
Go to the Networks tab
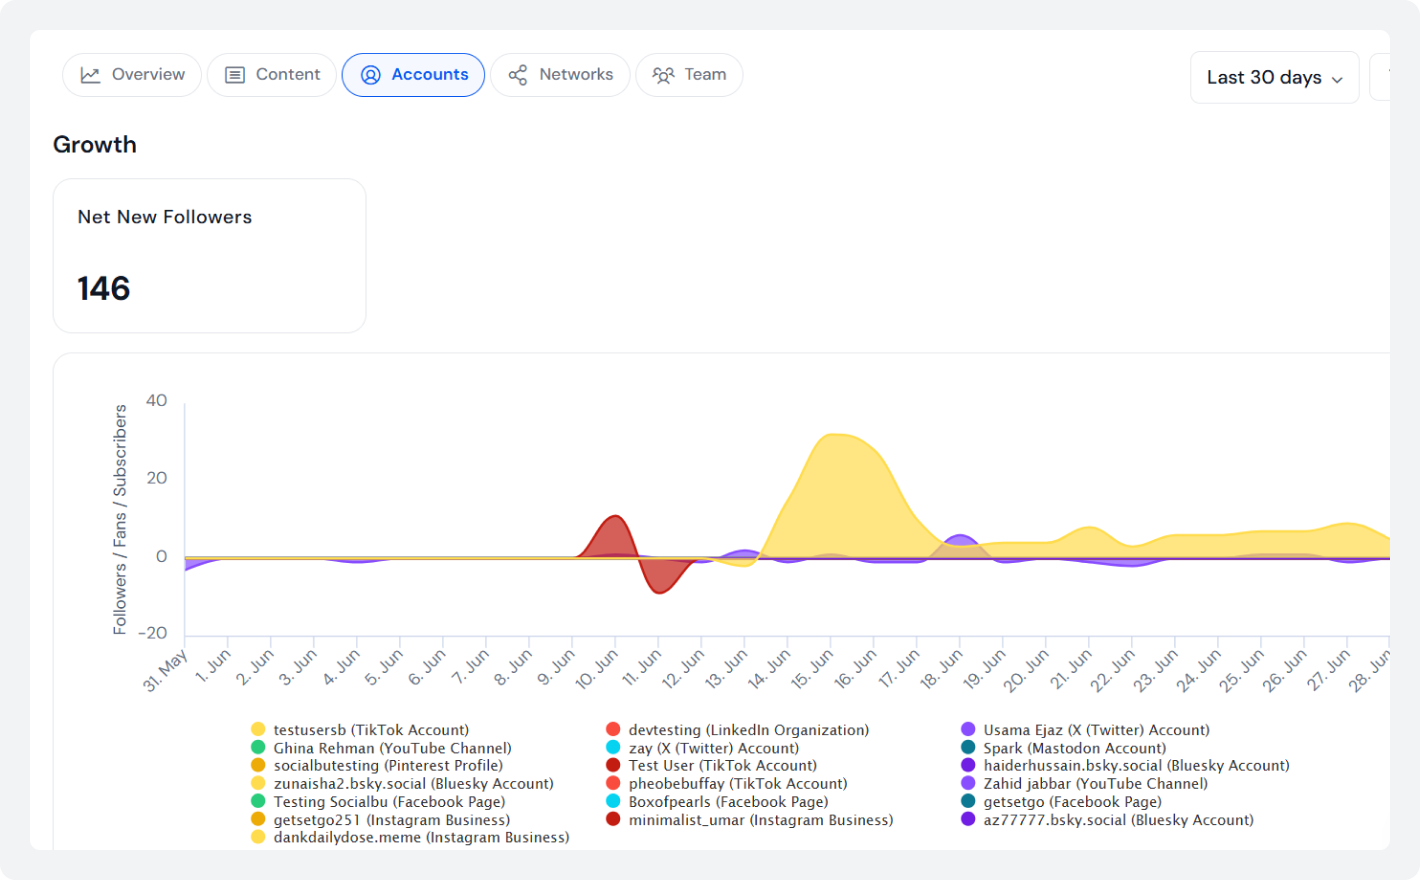coord(560,75)
